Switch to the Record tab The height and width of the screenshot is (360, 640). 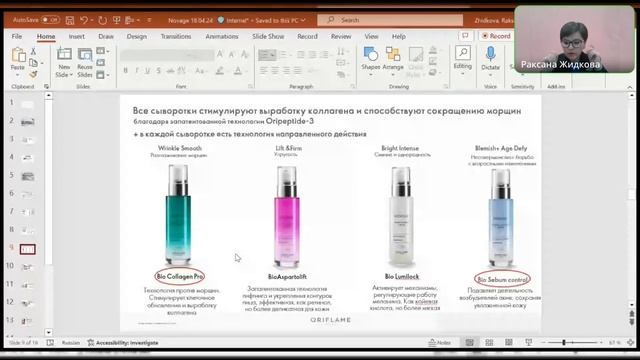(307, 36)
